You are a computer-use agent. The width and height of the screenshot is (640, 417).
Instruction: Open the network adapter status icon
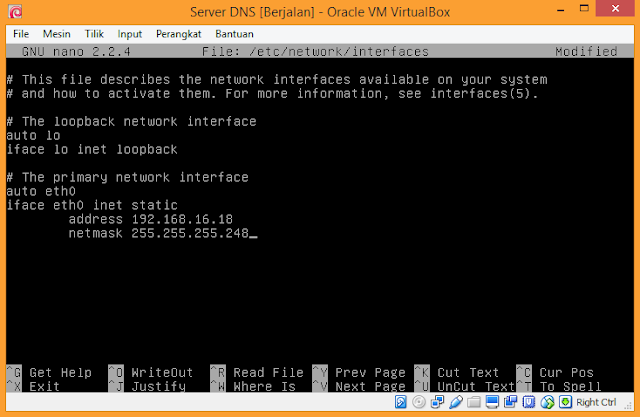click(437, 402)
